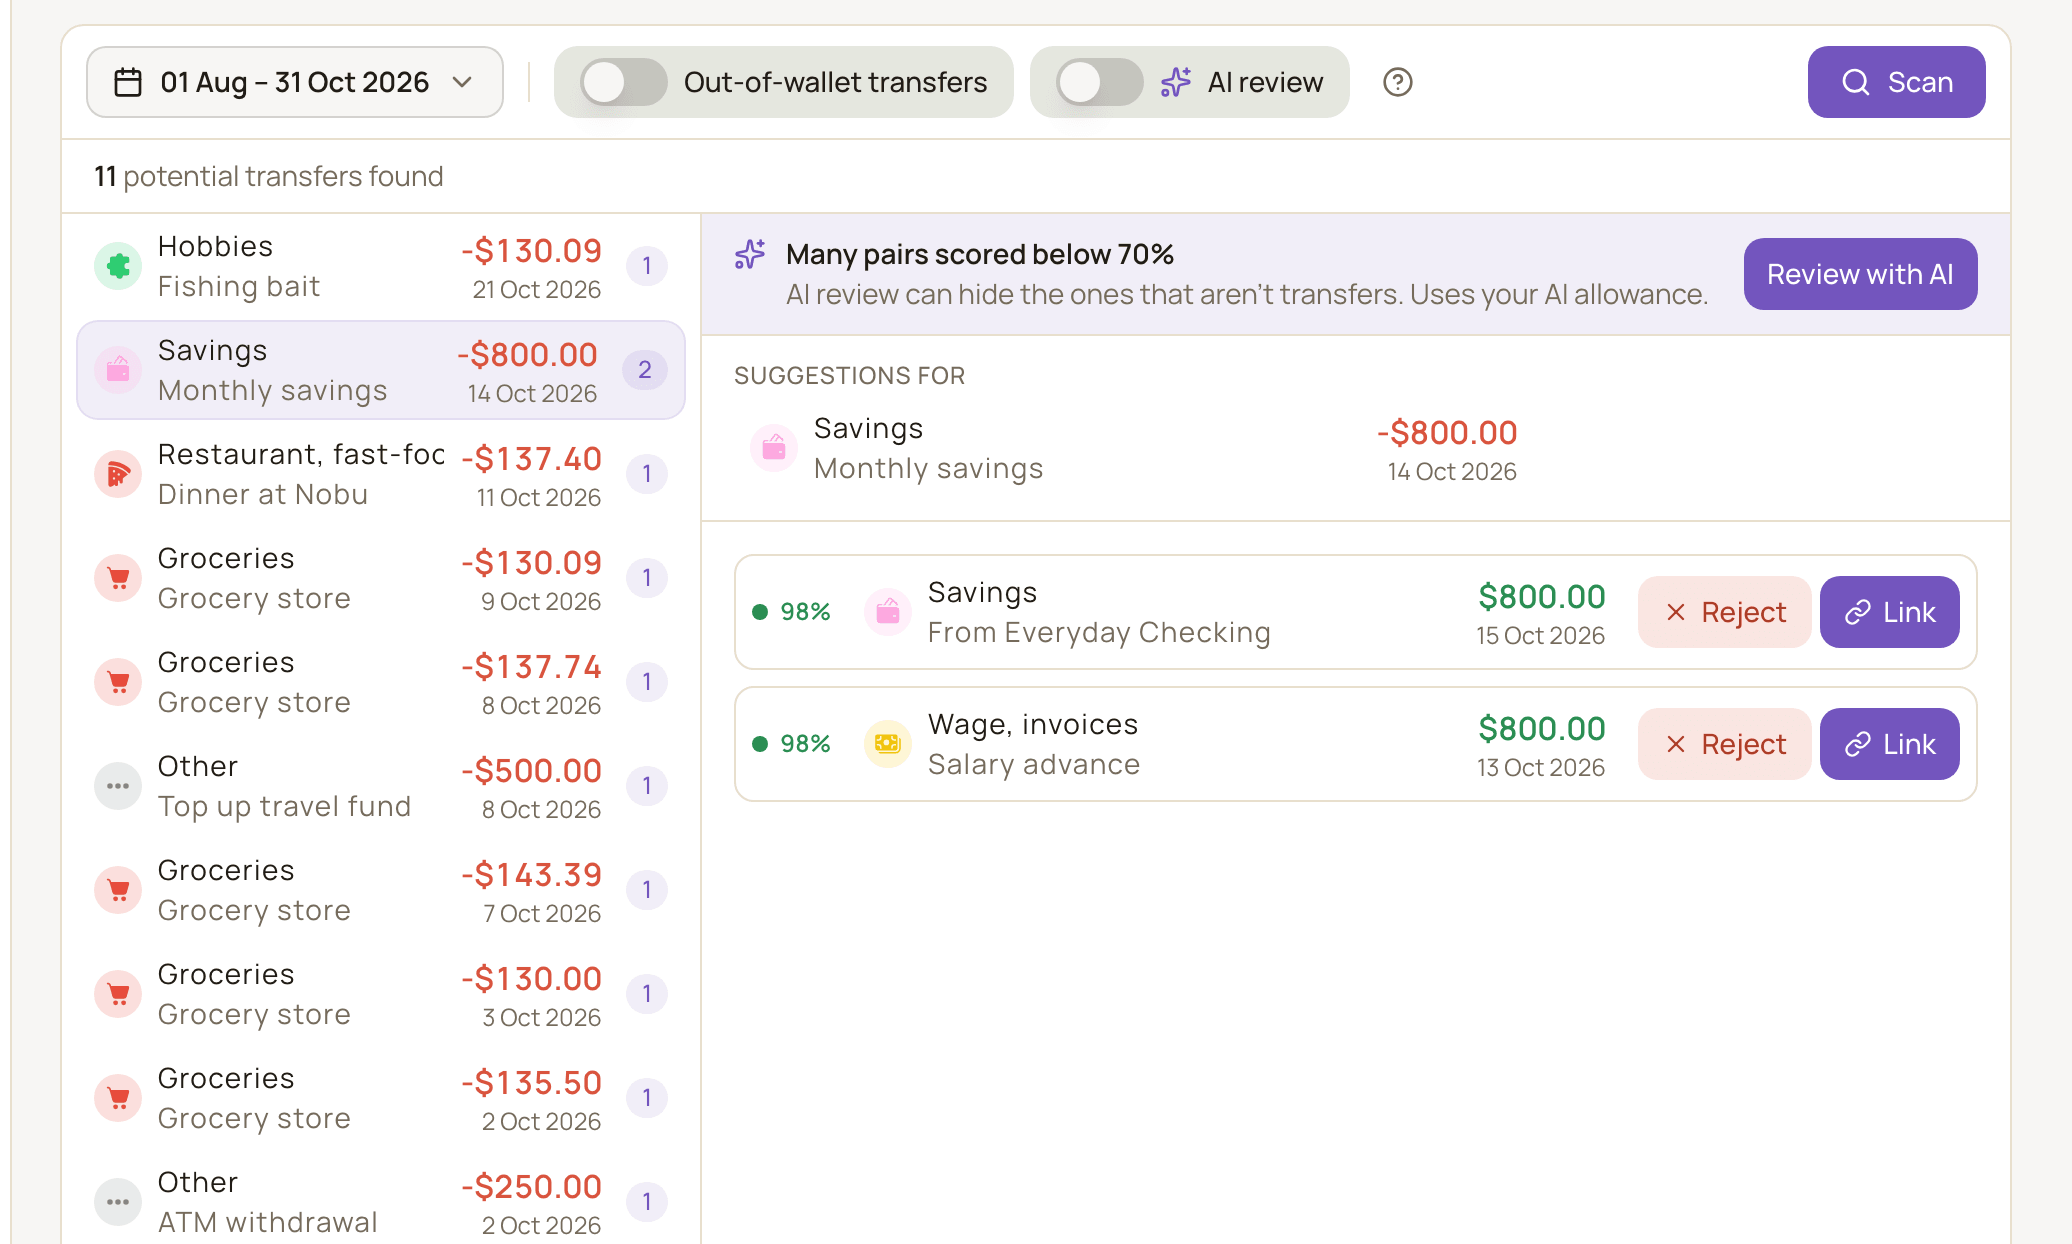
Task: Click the cart icon for -$130.09 Groceries
Action: point(118,578)
